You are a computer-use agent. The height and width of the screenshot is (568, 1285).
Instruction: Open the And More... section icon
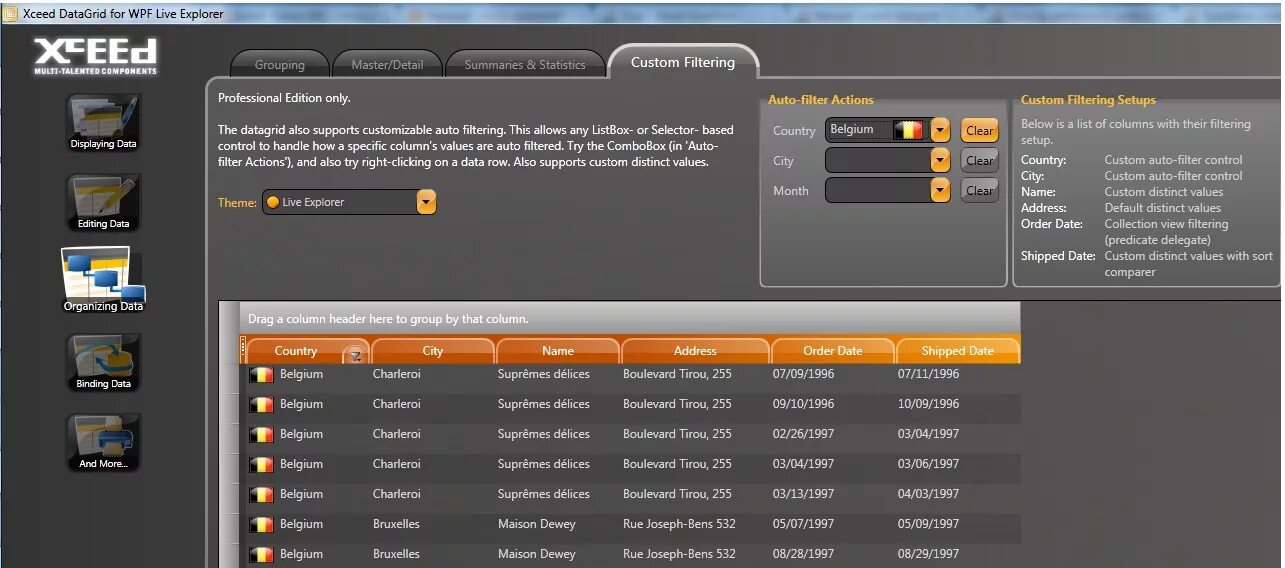tap(103, 443)
